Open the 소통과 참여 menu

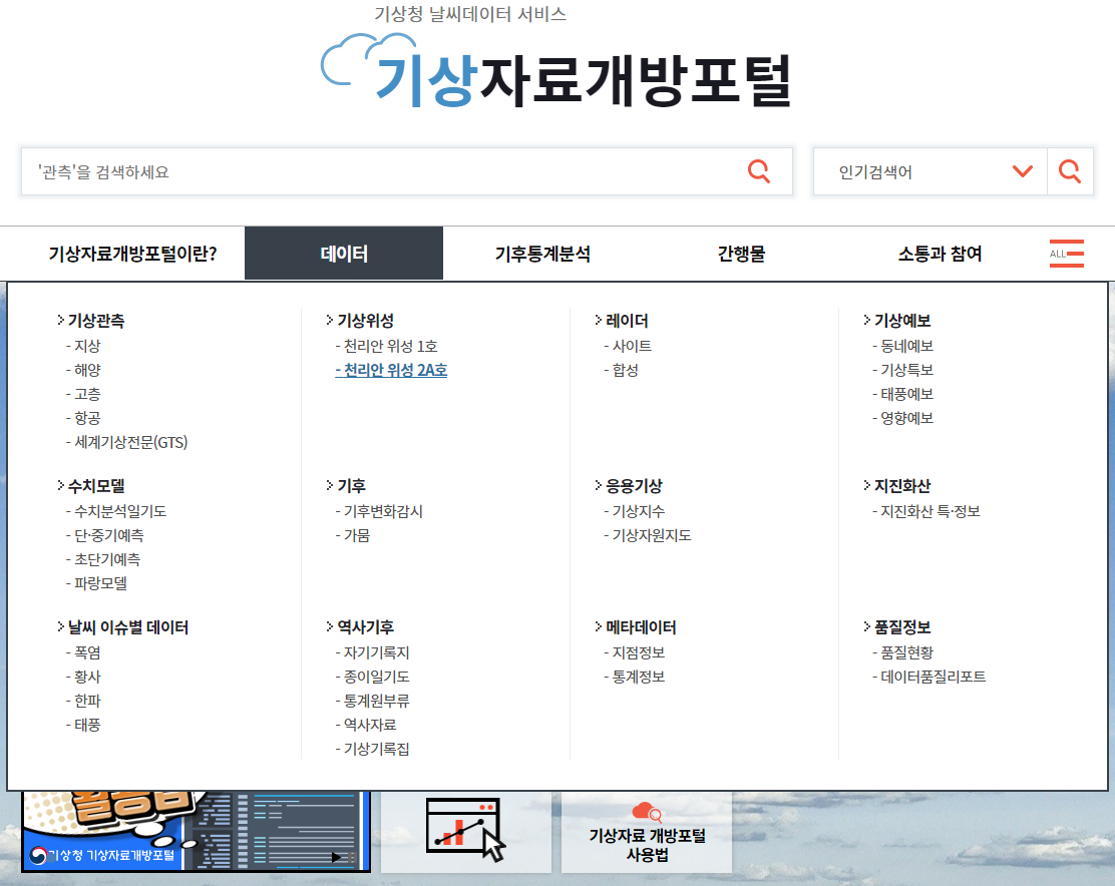(939, 254)
